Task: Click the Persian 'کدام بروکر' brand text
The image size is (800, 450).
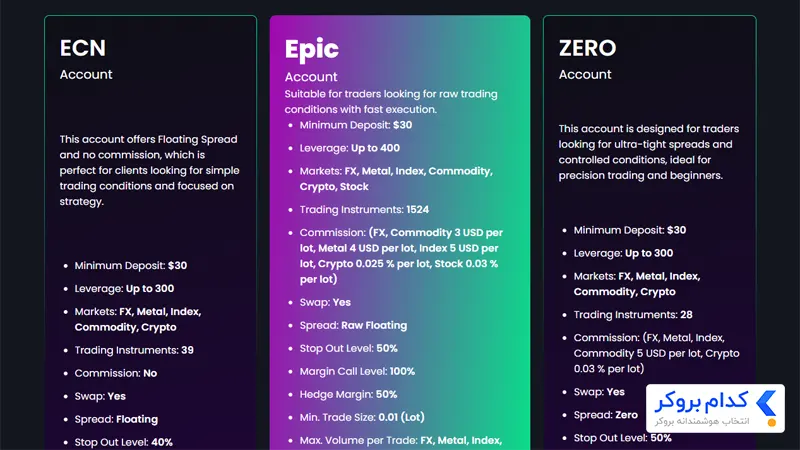Action: coord(702,402)
